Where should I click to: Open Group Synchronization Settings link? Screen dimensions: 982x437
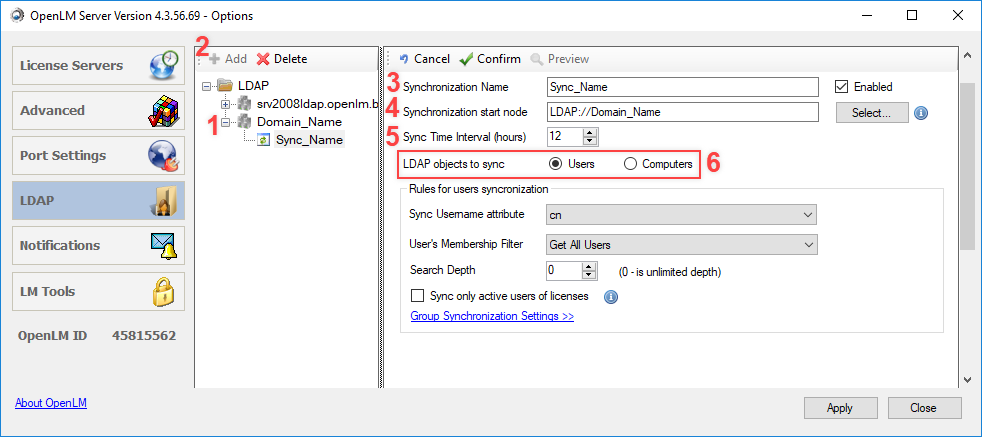click(x=492, y=317)
